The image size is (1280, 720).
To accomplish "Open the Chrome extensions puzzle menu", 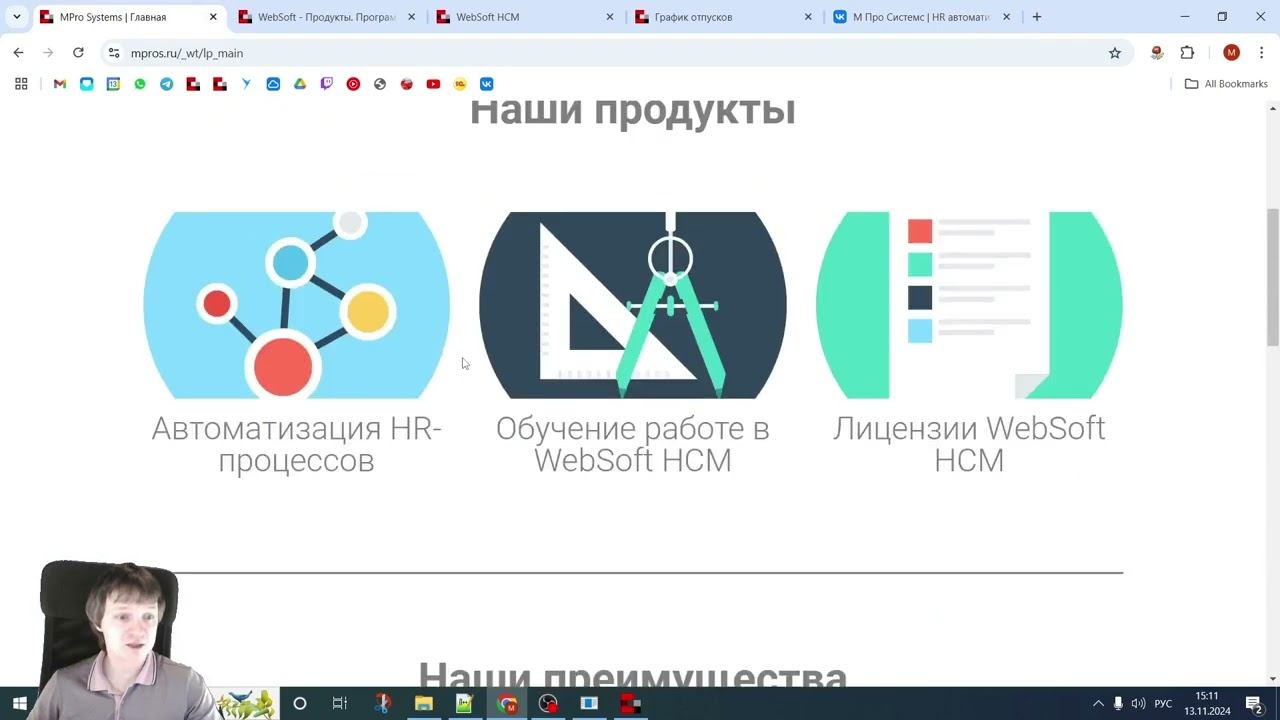I will [1187, 53].
